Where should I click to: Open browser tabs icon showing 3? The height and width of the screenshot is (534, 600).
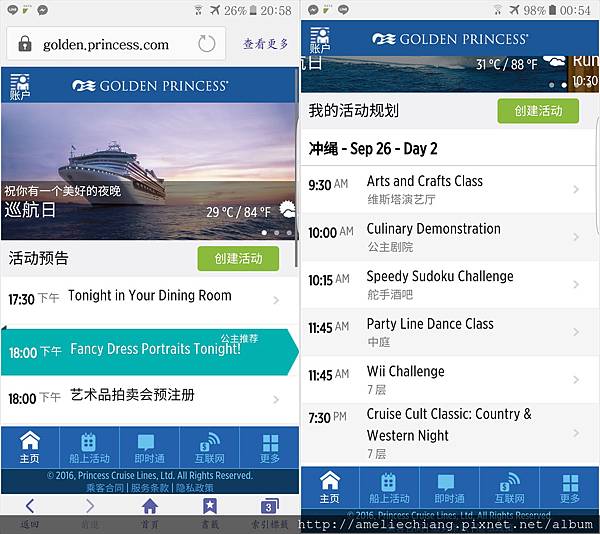pos(270,506)
